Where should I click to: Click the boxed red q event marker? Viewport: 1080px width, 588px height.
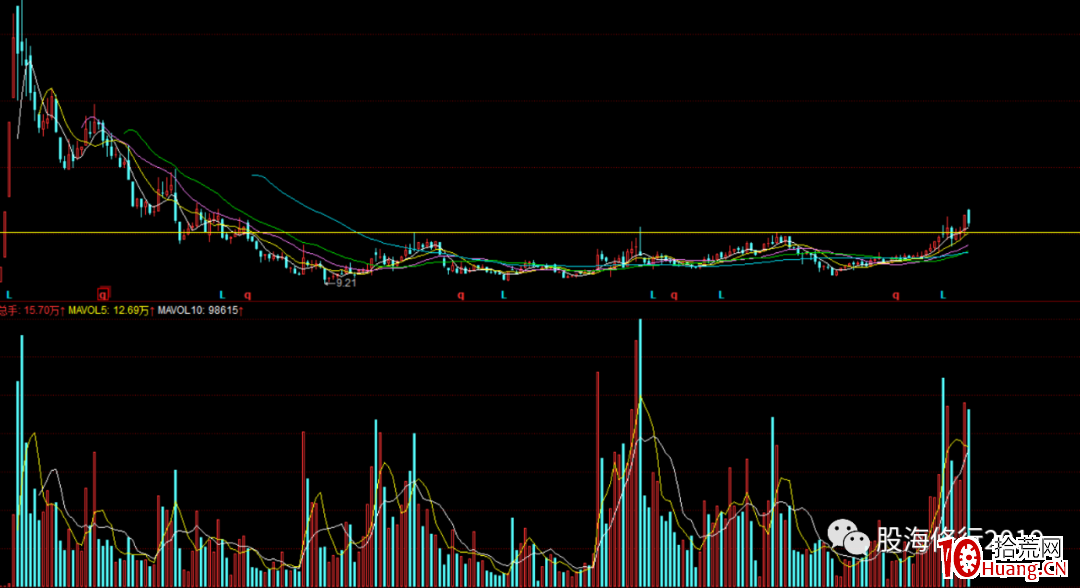103,293
